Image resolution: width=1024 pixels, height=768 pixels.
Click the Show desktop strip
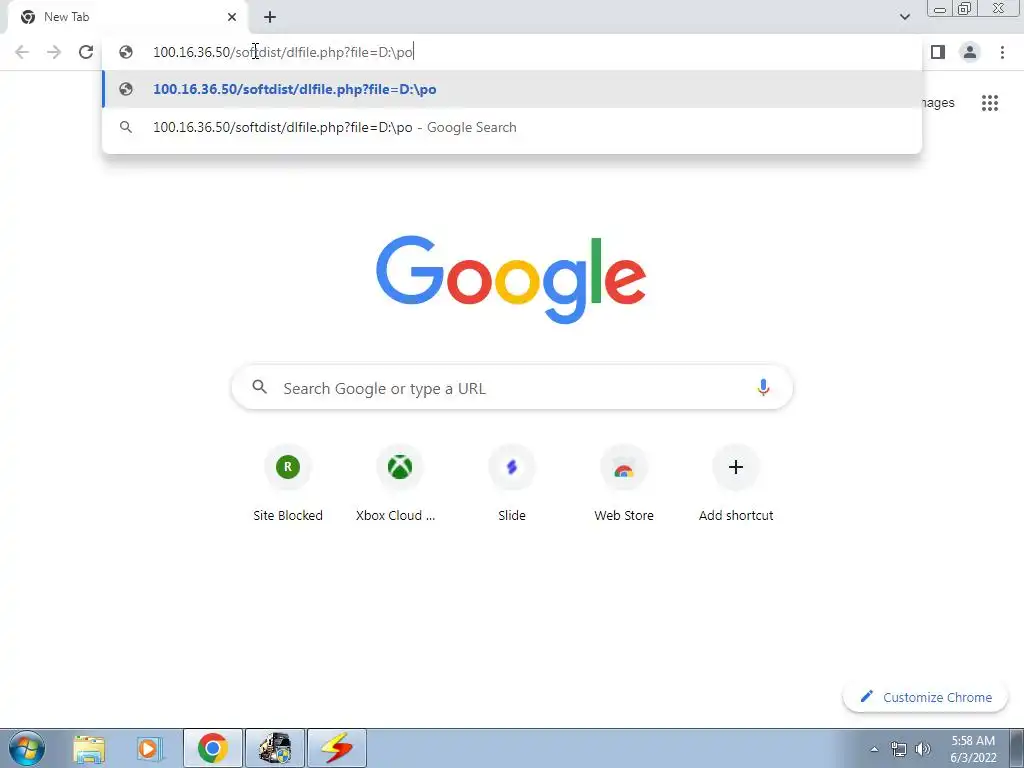pyautogui.click(x=1017, y=748)
